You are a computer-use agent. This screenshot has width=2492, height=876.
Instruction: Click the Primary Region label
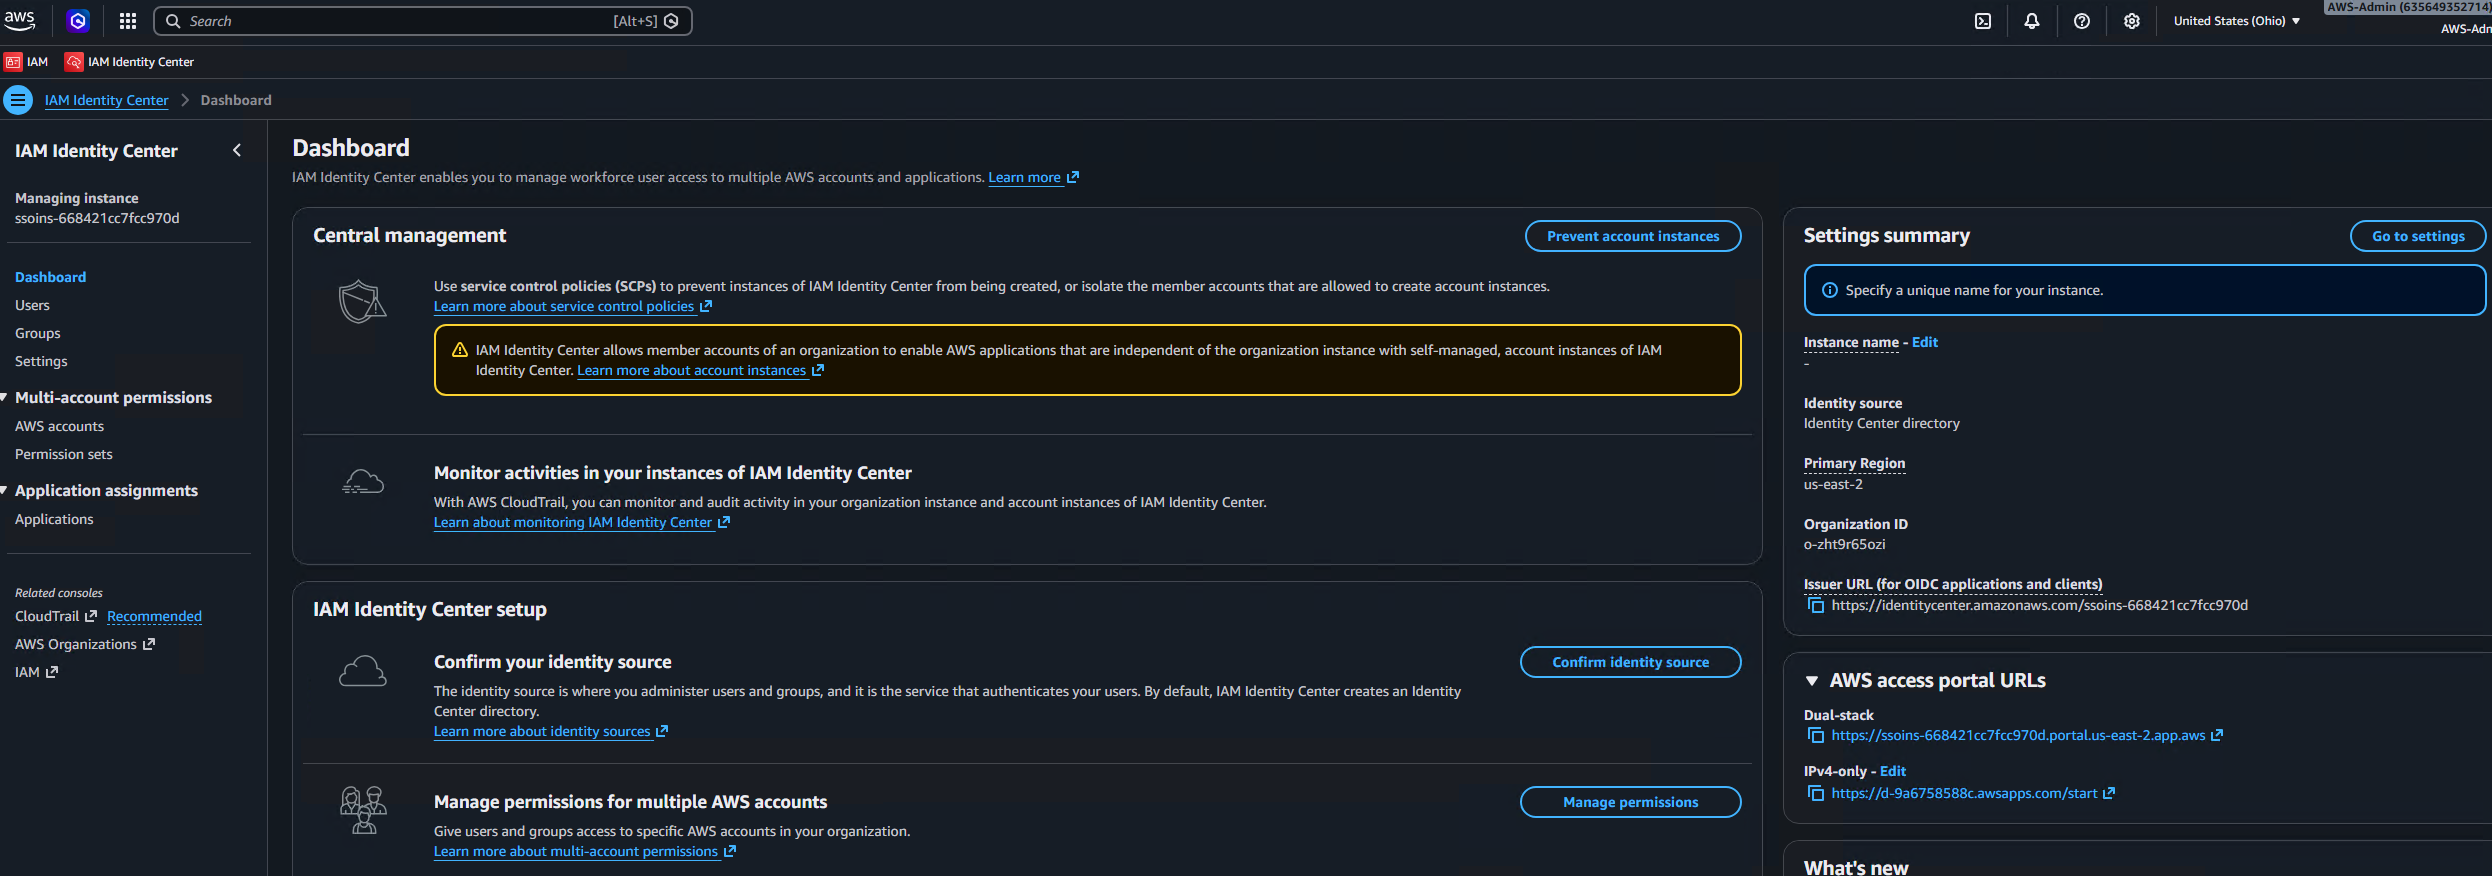(1854, 463)
